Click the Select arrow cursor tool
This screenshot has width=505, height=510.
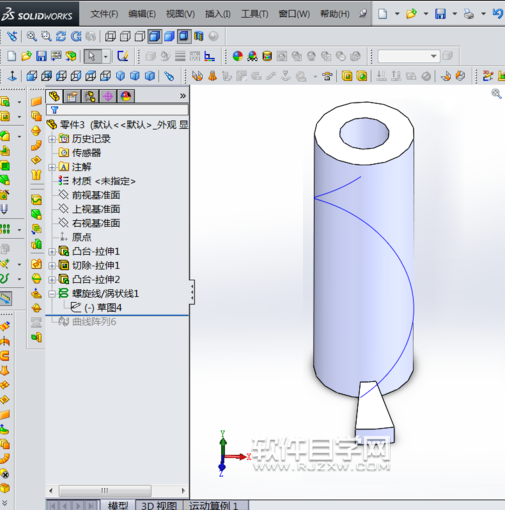[x=92, y=56]
